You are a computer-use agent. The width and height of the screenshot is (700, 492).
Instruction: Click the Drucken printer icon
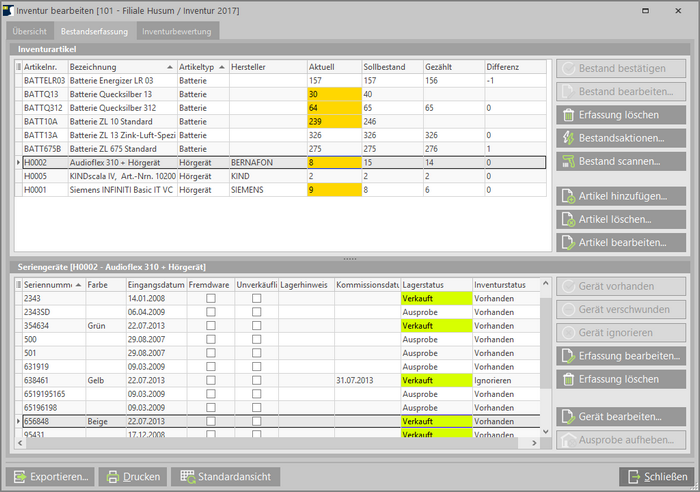(115, 477)
